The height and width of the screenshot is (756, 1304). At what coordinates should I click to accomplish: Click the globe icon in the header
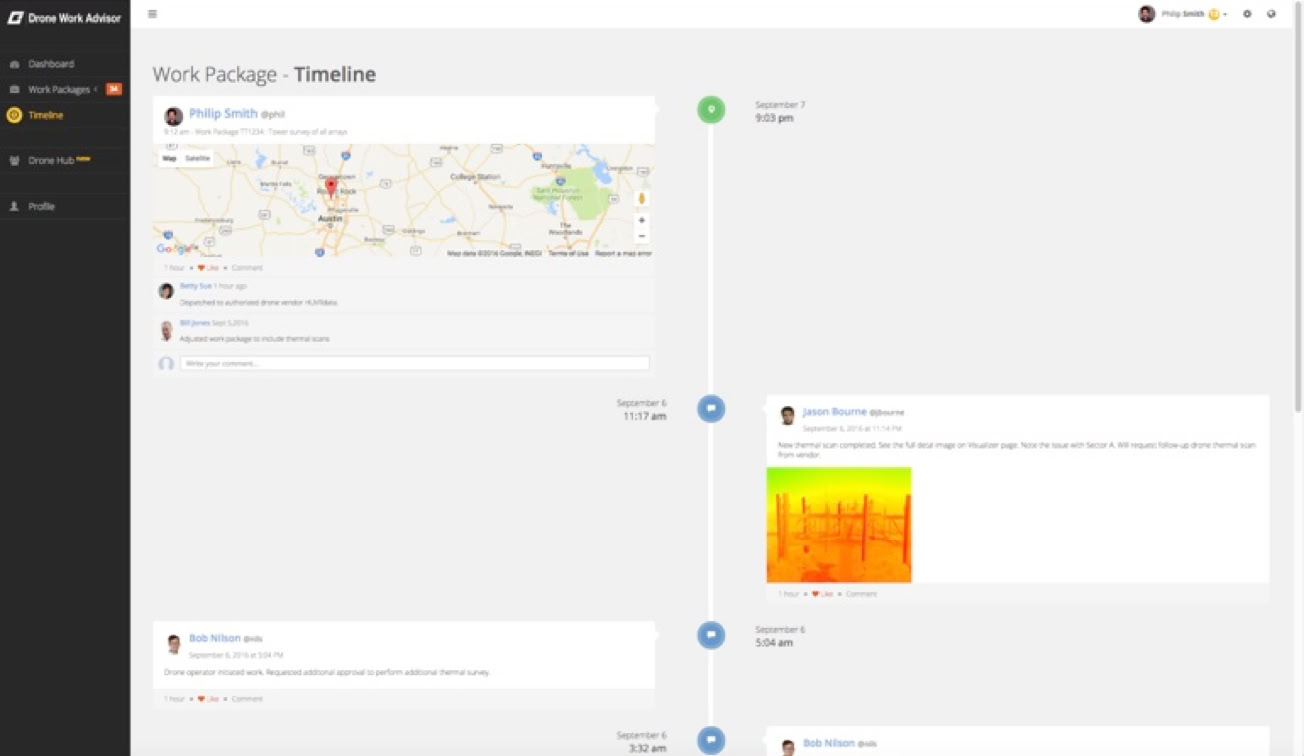[1271, 14]
